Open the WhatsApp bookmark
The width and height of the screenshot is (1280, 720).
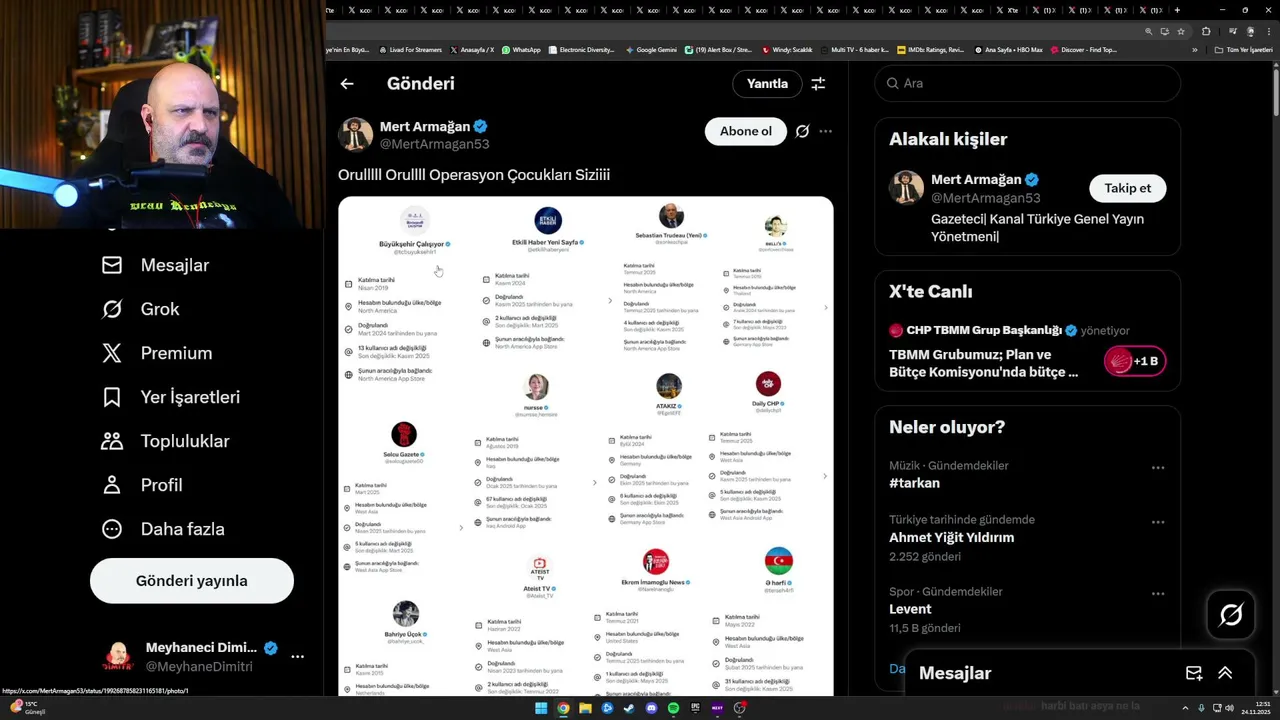pyautogui.click(x=521, y=50)
